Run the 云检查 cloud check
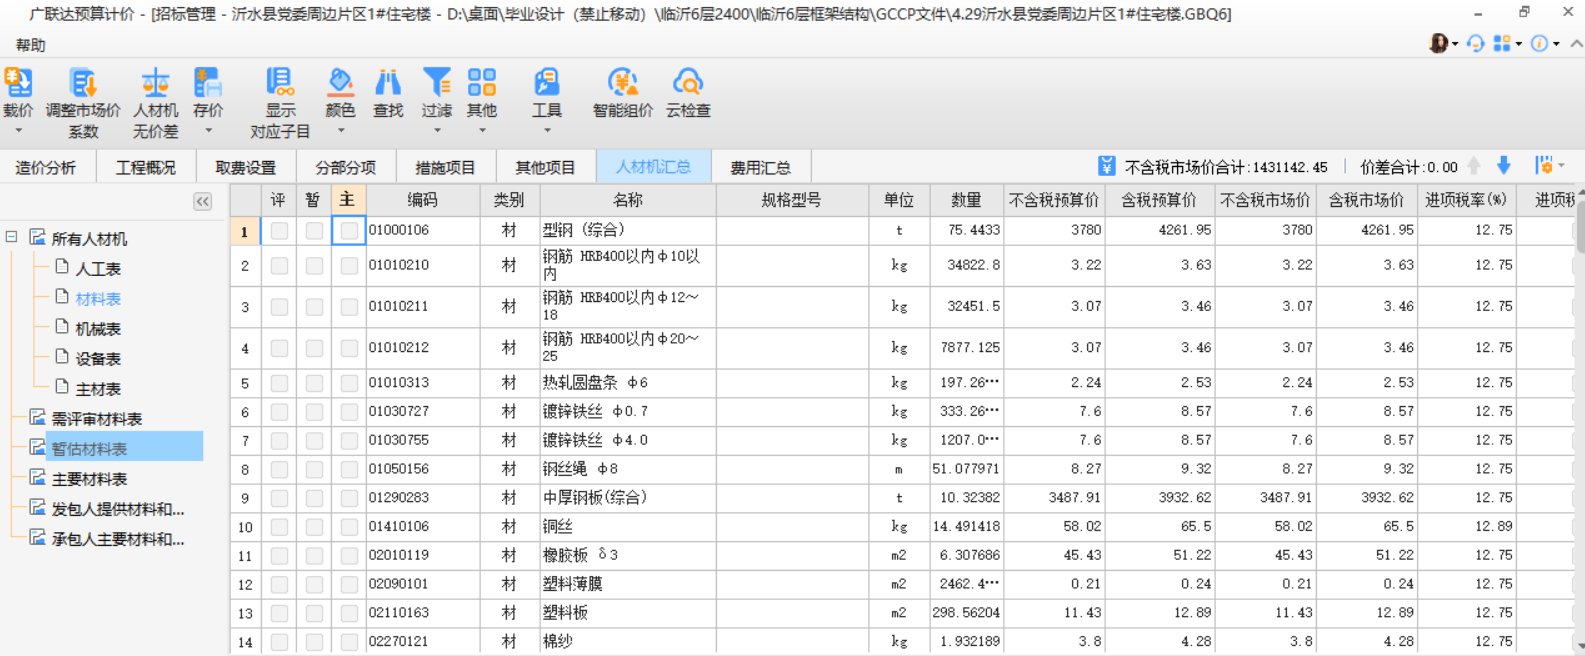Viewport: 1585px width, 656px height. [688, 83]
